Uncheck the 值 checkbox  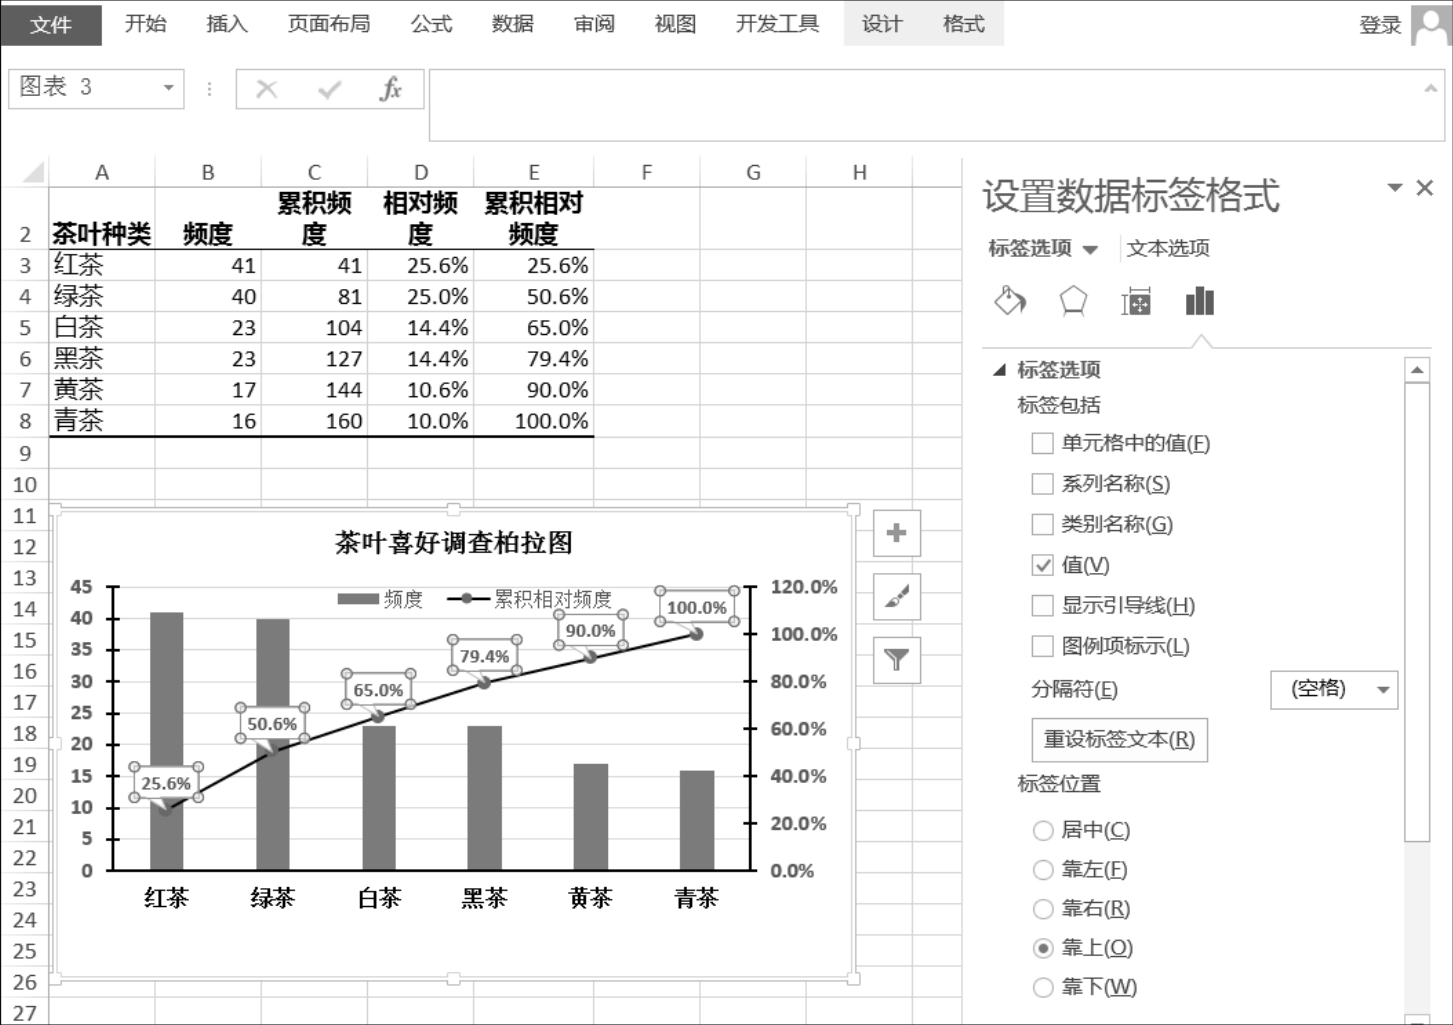pos(1042,565)
